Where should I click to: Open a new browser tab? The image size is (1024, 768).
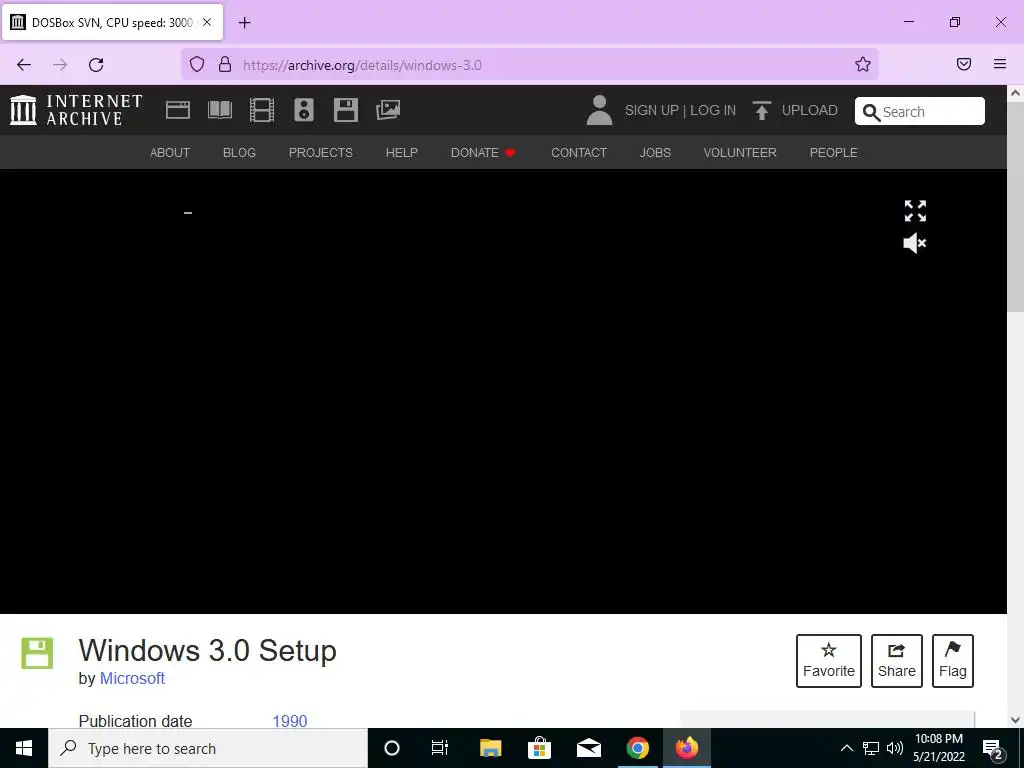244,22
